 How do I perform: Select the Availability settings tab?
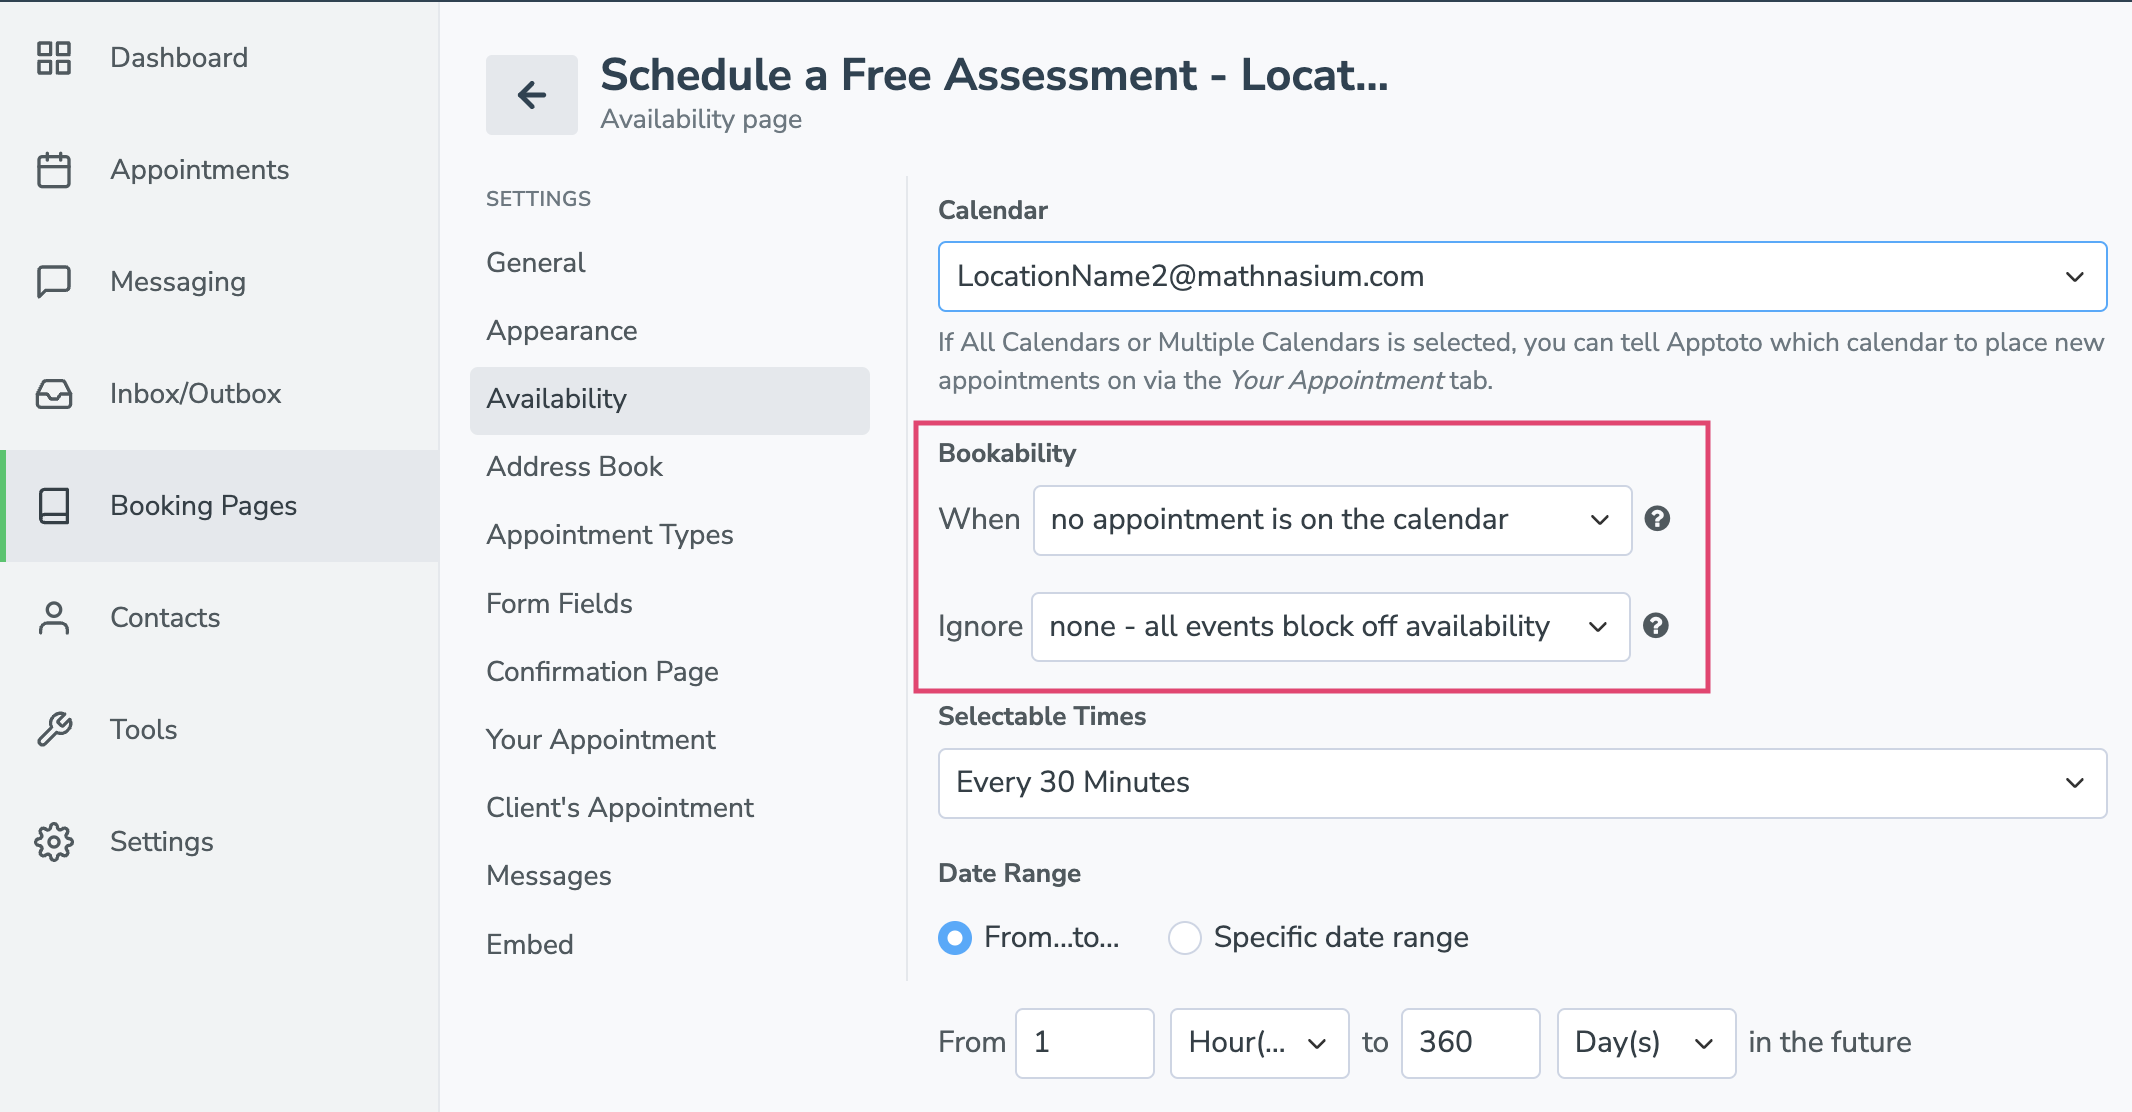coord(670,400)
